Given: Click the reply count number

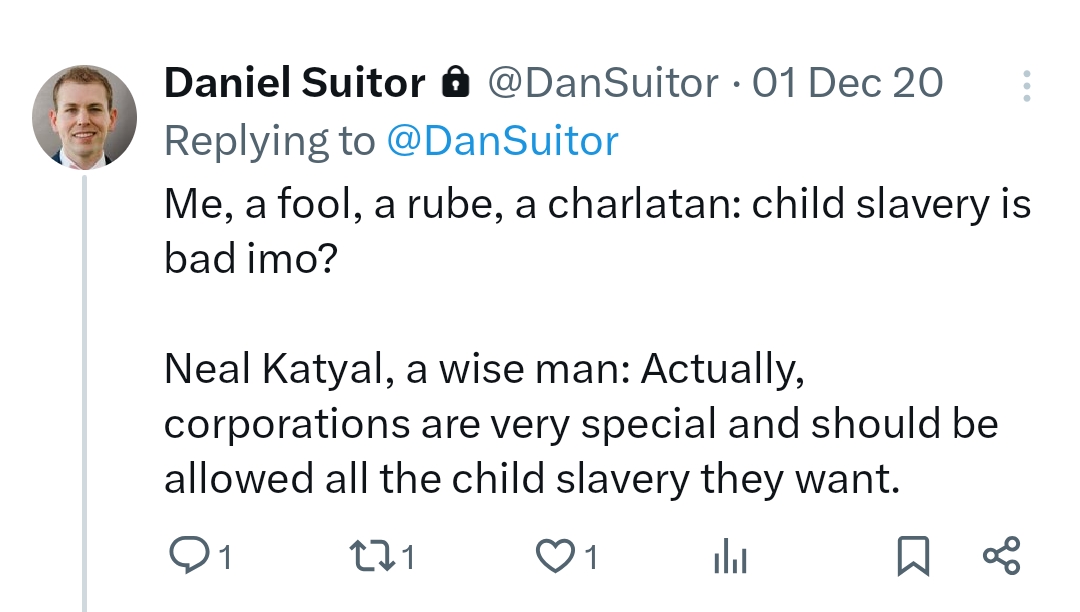Looking at the screenshot, I should coord(226,557).
